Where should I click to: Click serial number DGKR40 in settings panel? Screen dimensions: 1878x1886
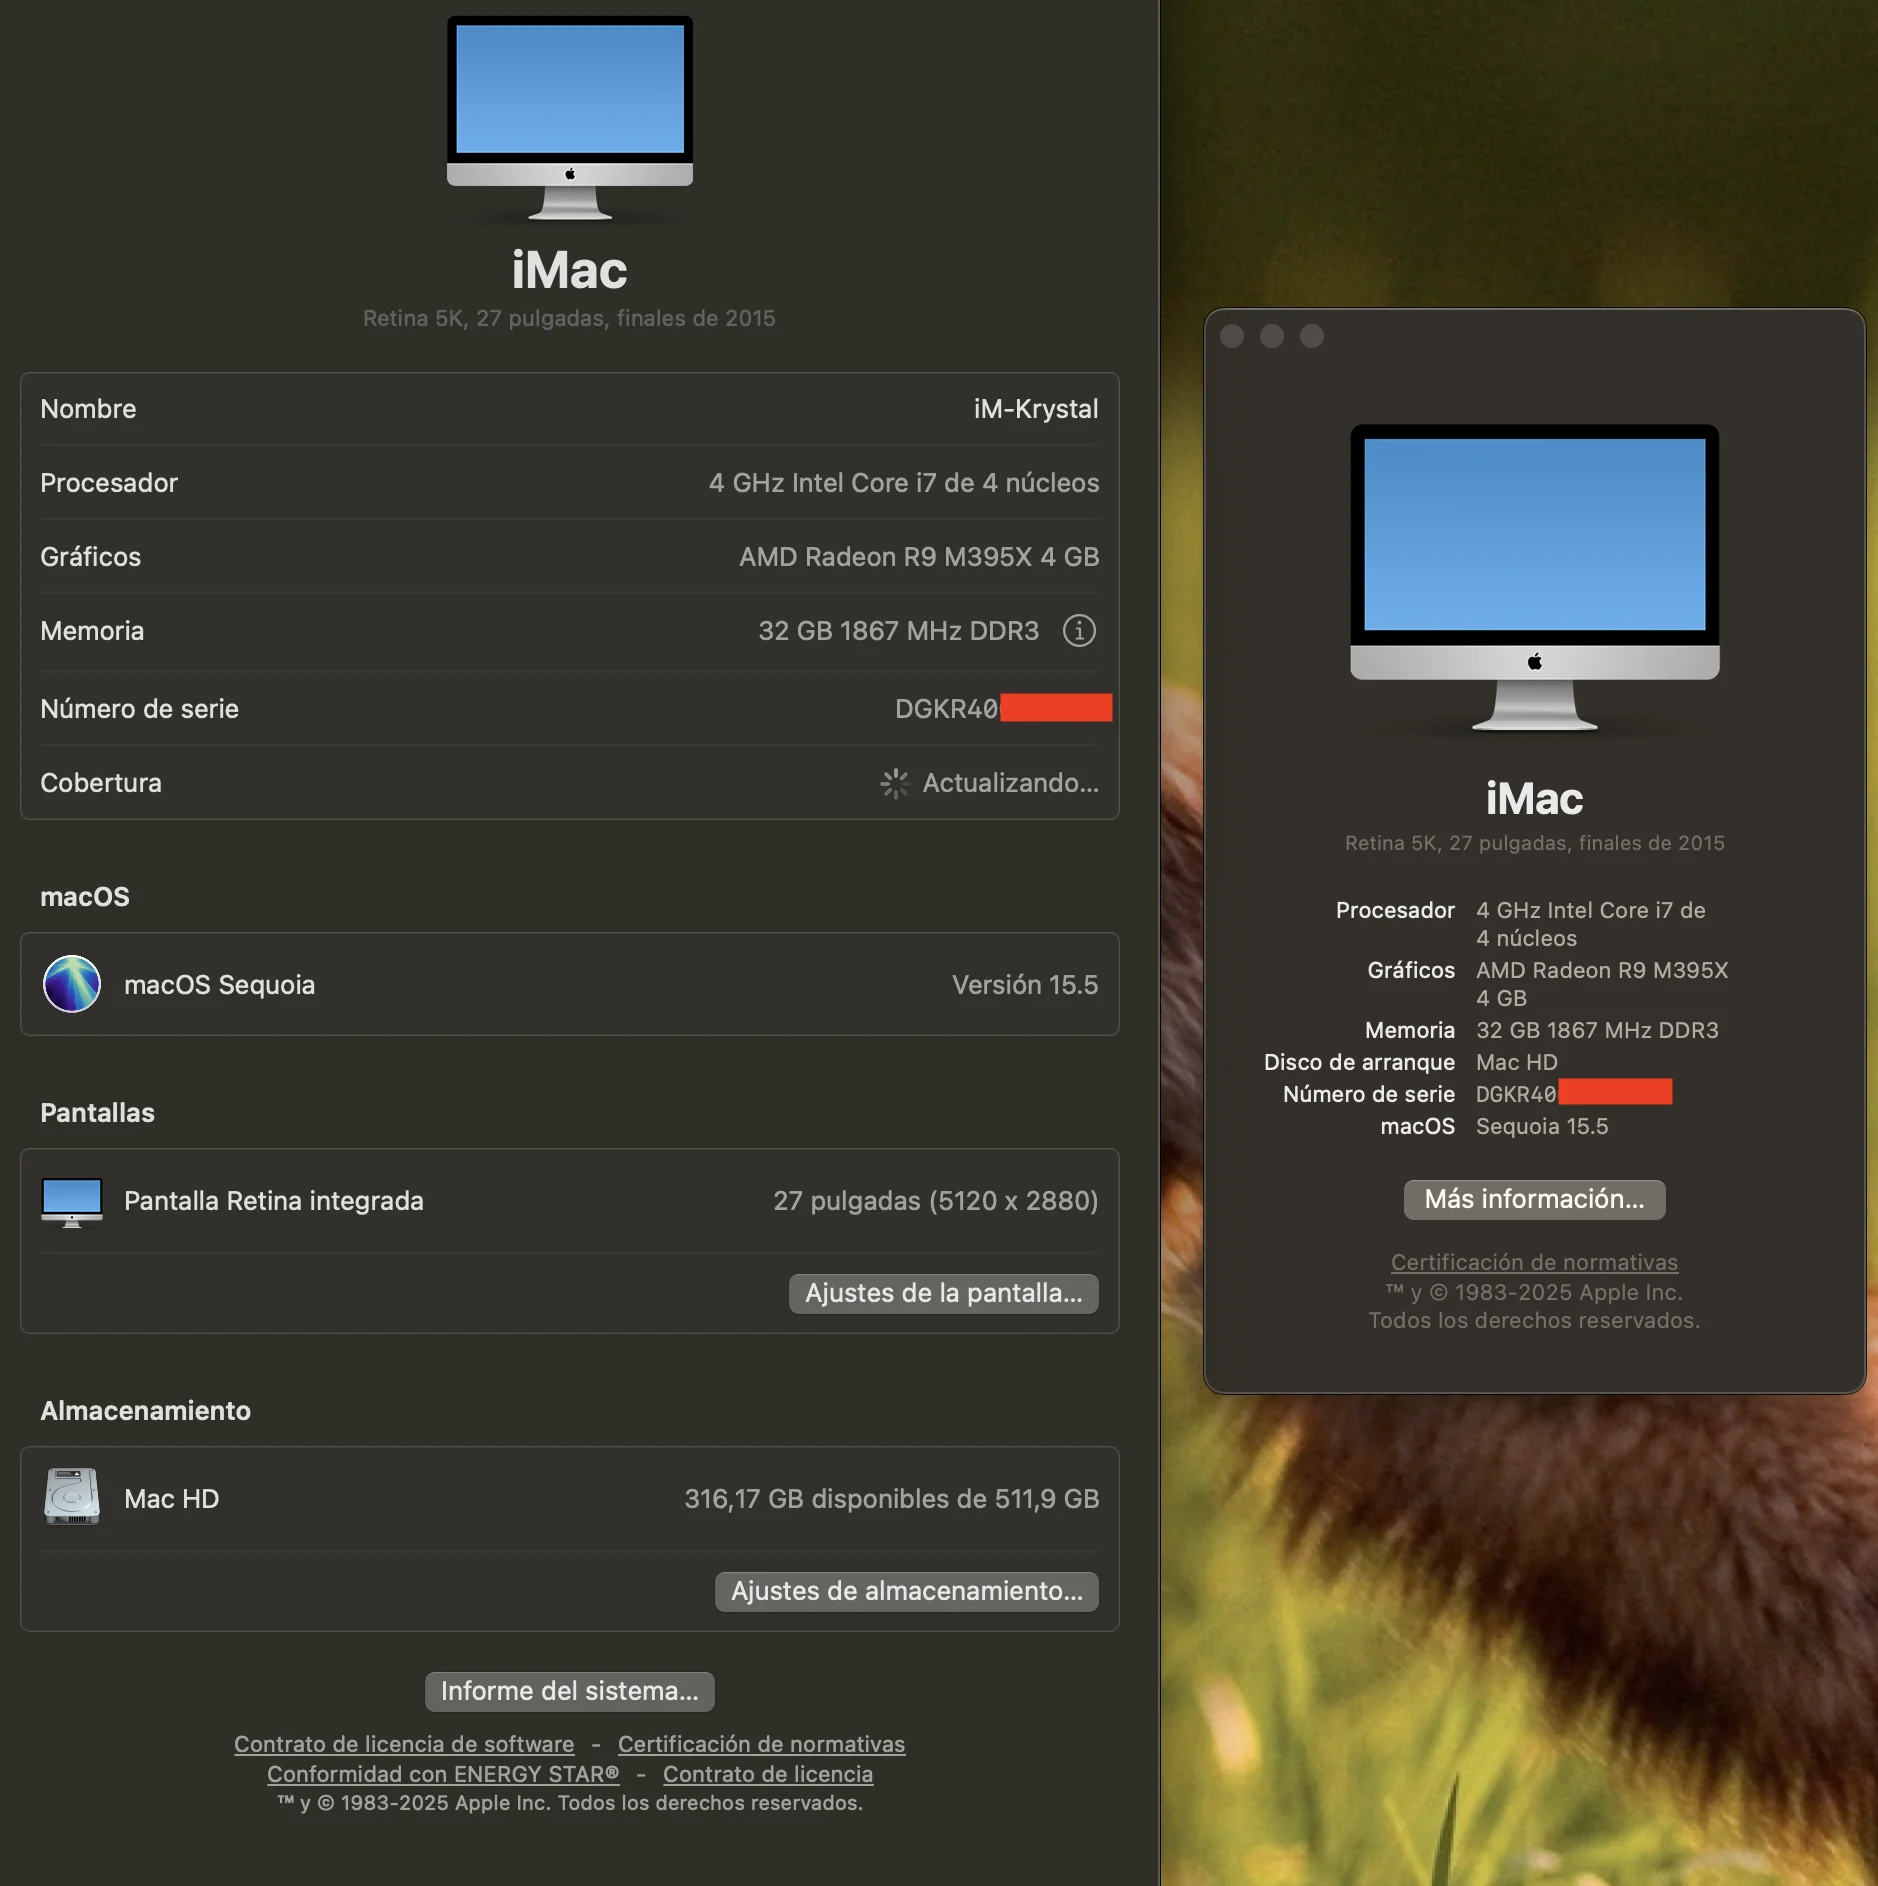click(946, 709)
